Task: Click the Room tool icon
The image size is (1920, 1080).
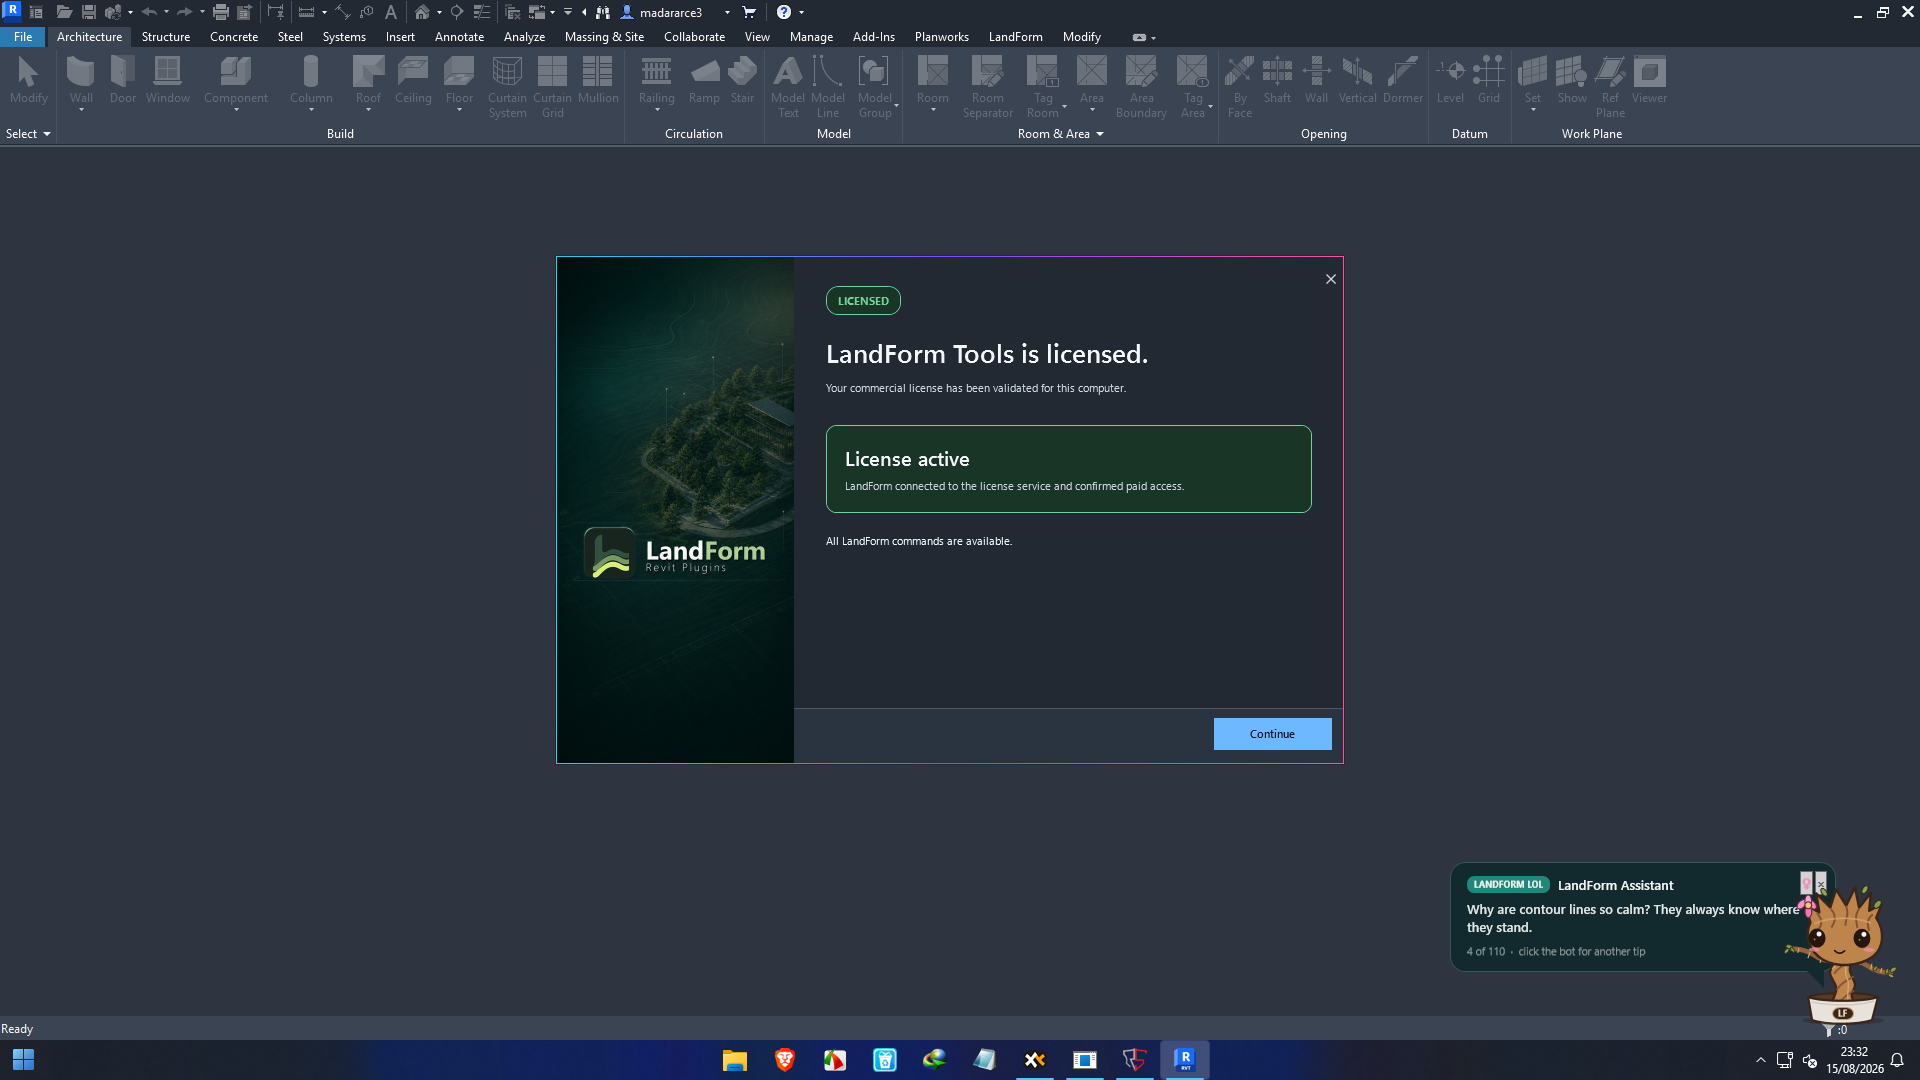Action: [932, 72]
